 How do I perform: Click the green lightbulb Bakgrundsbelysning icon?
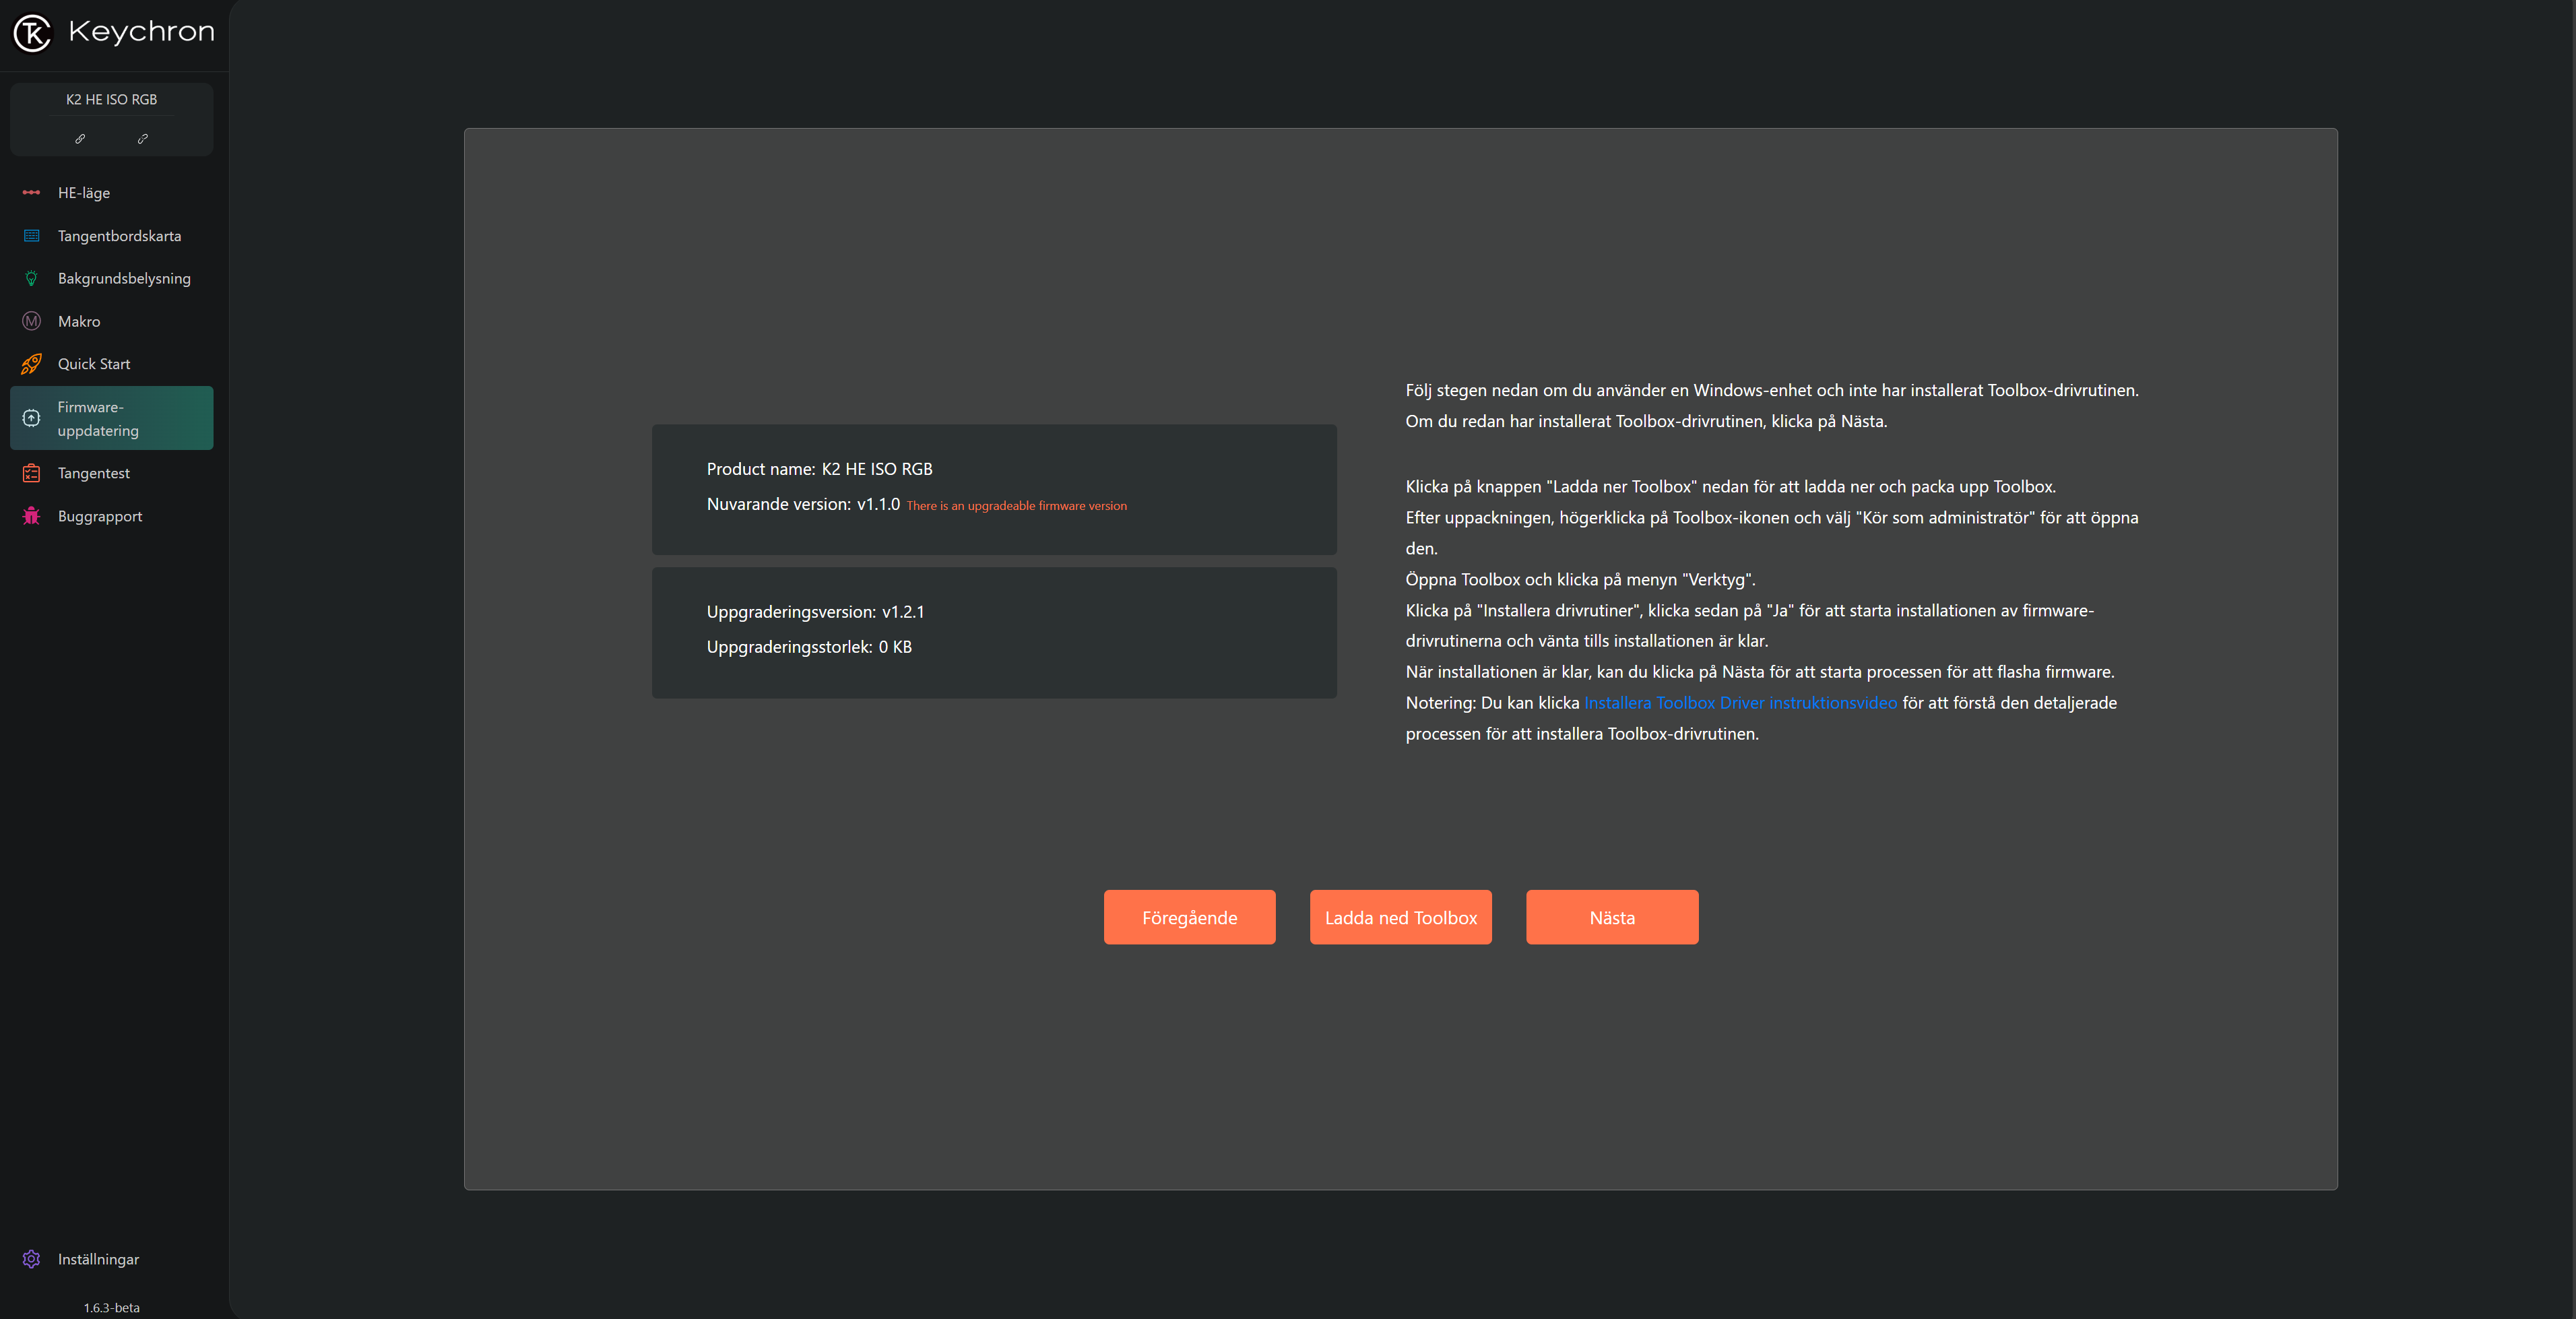click(31, 278)
